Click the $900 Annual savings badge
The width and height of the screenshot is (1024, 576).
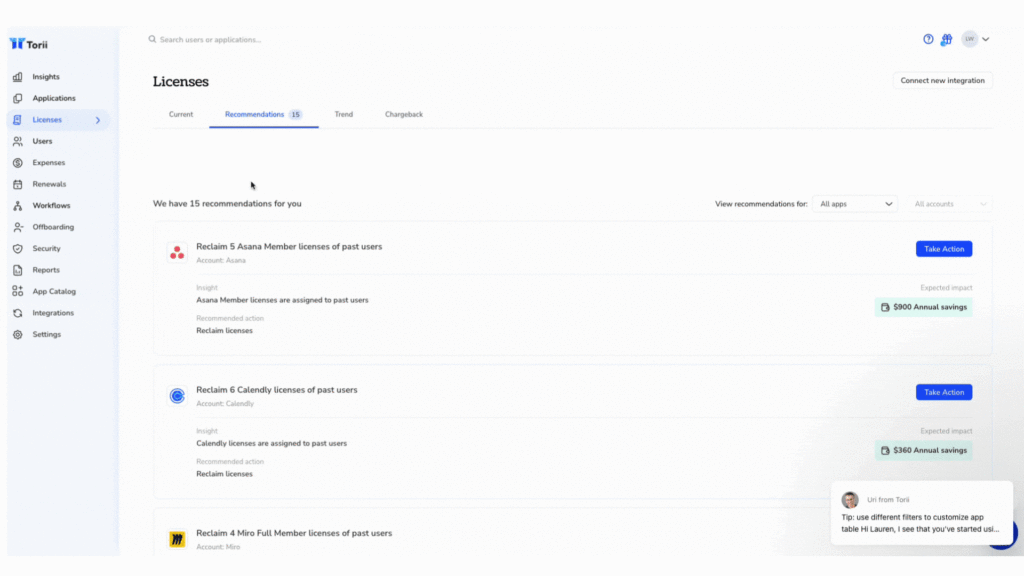click(923, 307)
